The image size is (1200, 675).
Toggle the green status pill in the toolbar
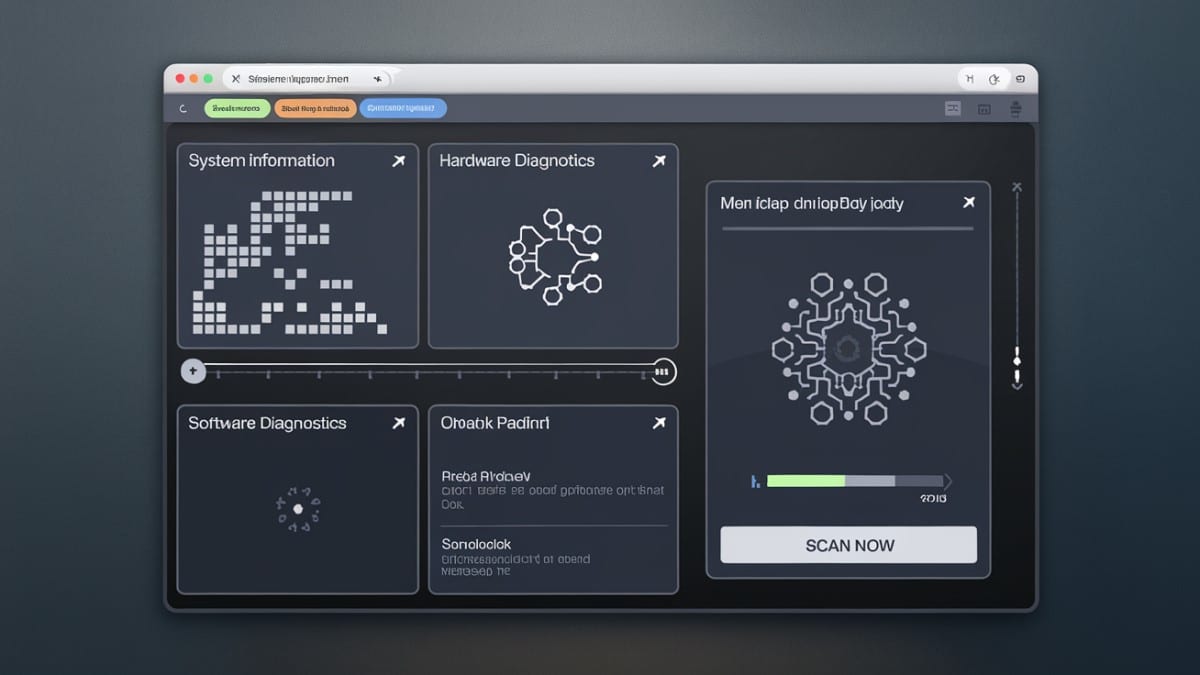click(237, 108)
